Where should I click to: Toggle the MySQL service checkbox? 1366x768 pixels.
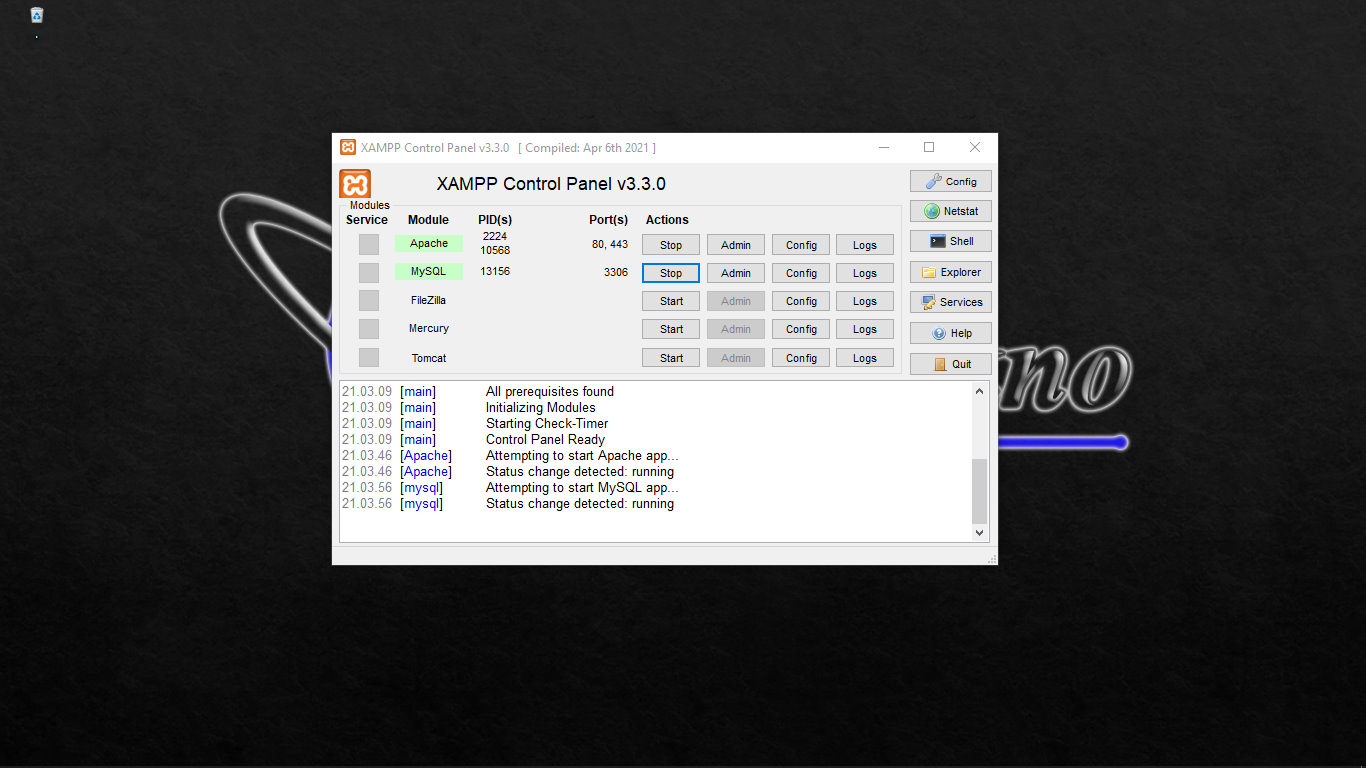pyautogui.click(x=369, y=272)
